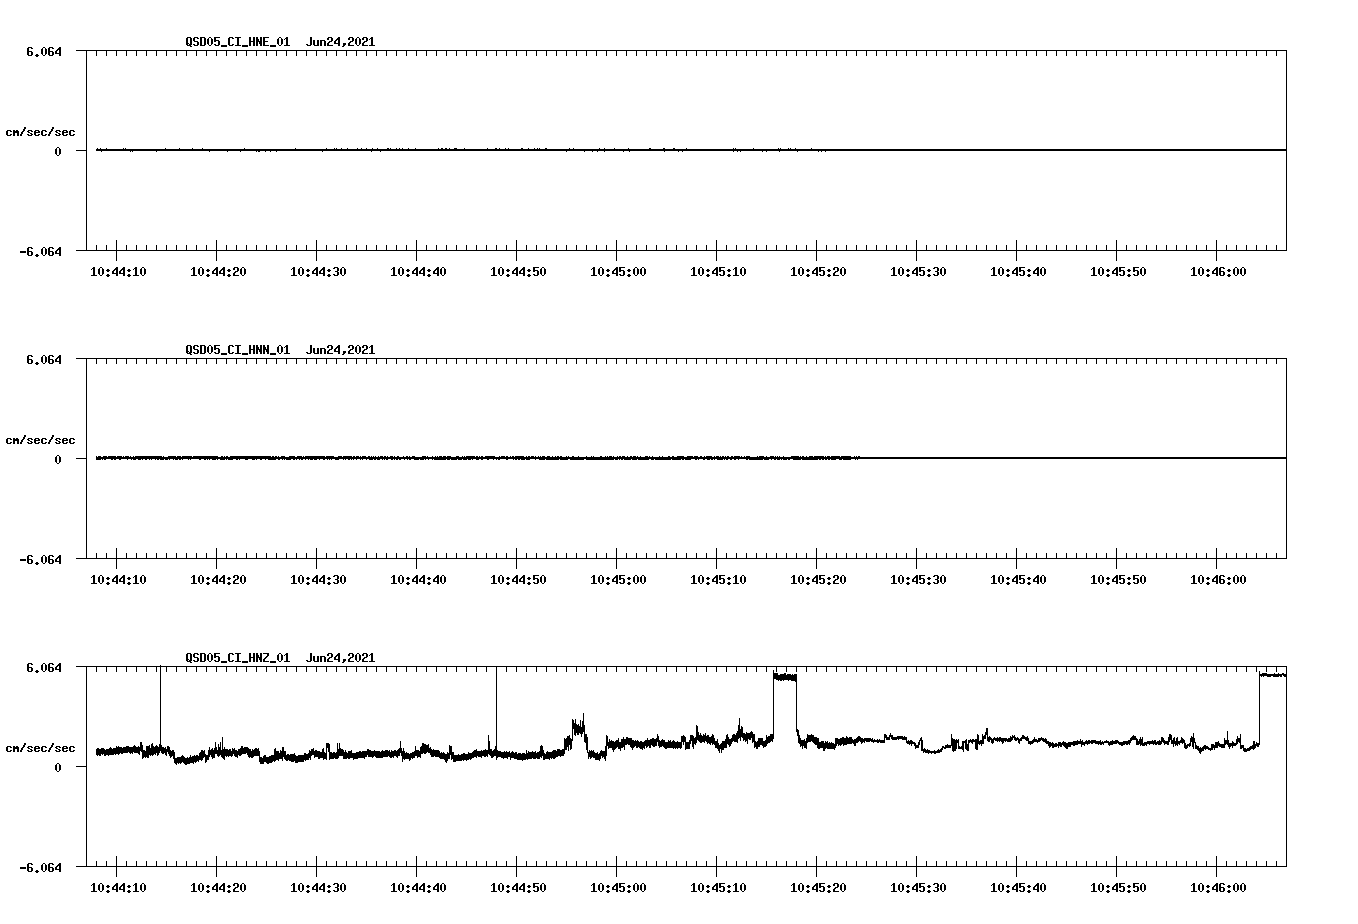Click the cm/sec/sec unit label on the HNZ plot
The image size is (1358, 924).
click(x=41, y=748)
